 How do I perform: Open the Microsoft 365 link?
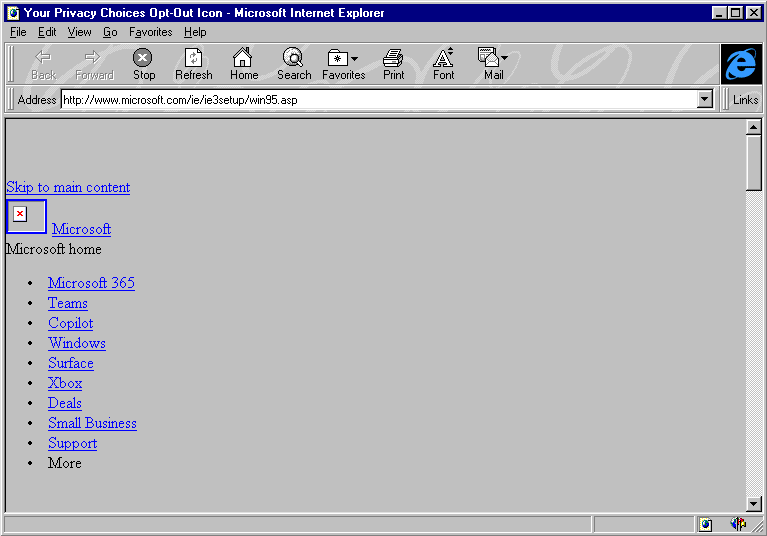(91, 283)
